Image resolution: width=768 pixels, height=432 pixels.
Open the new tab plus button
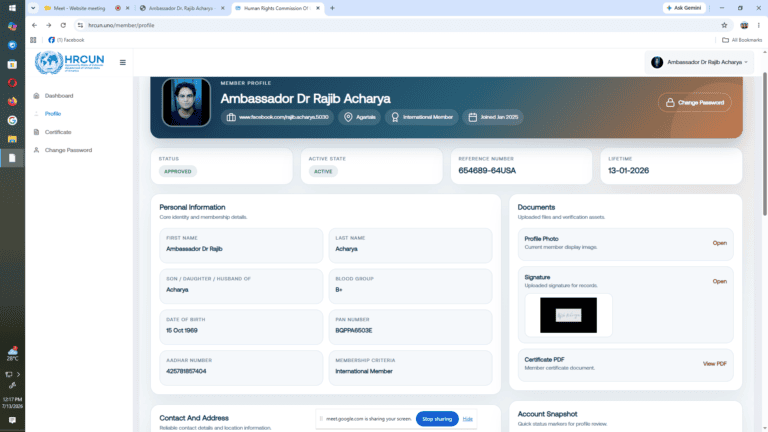(332, 8)
